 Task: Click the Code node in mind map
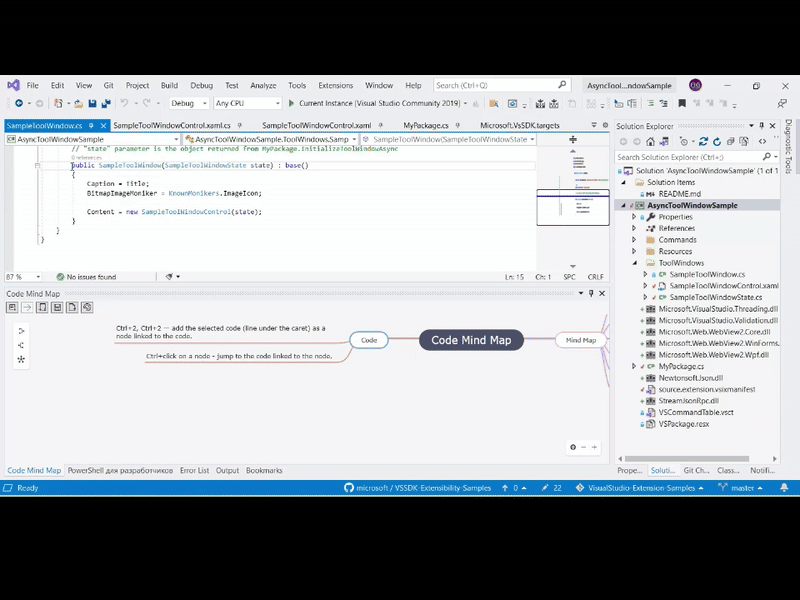pyautogui.click(x=369, y=340)
